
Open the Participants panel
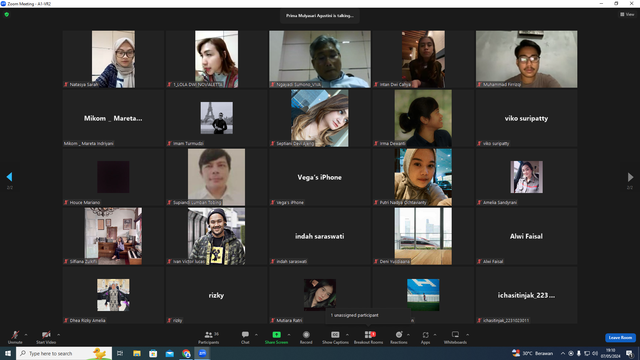209,337
